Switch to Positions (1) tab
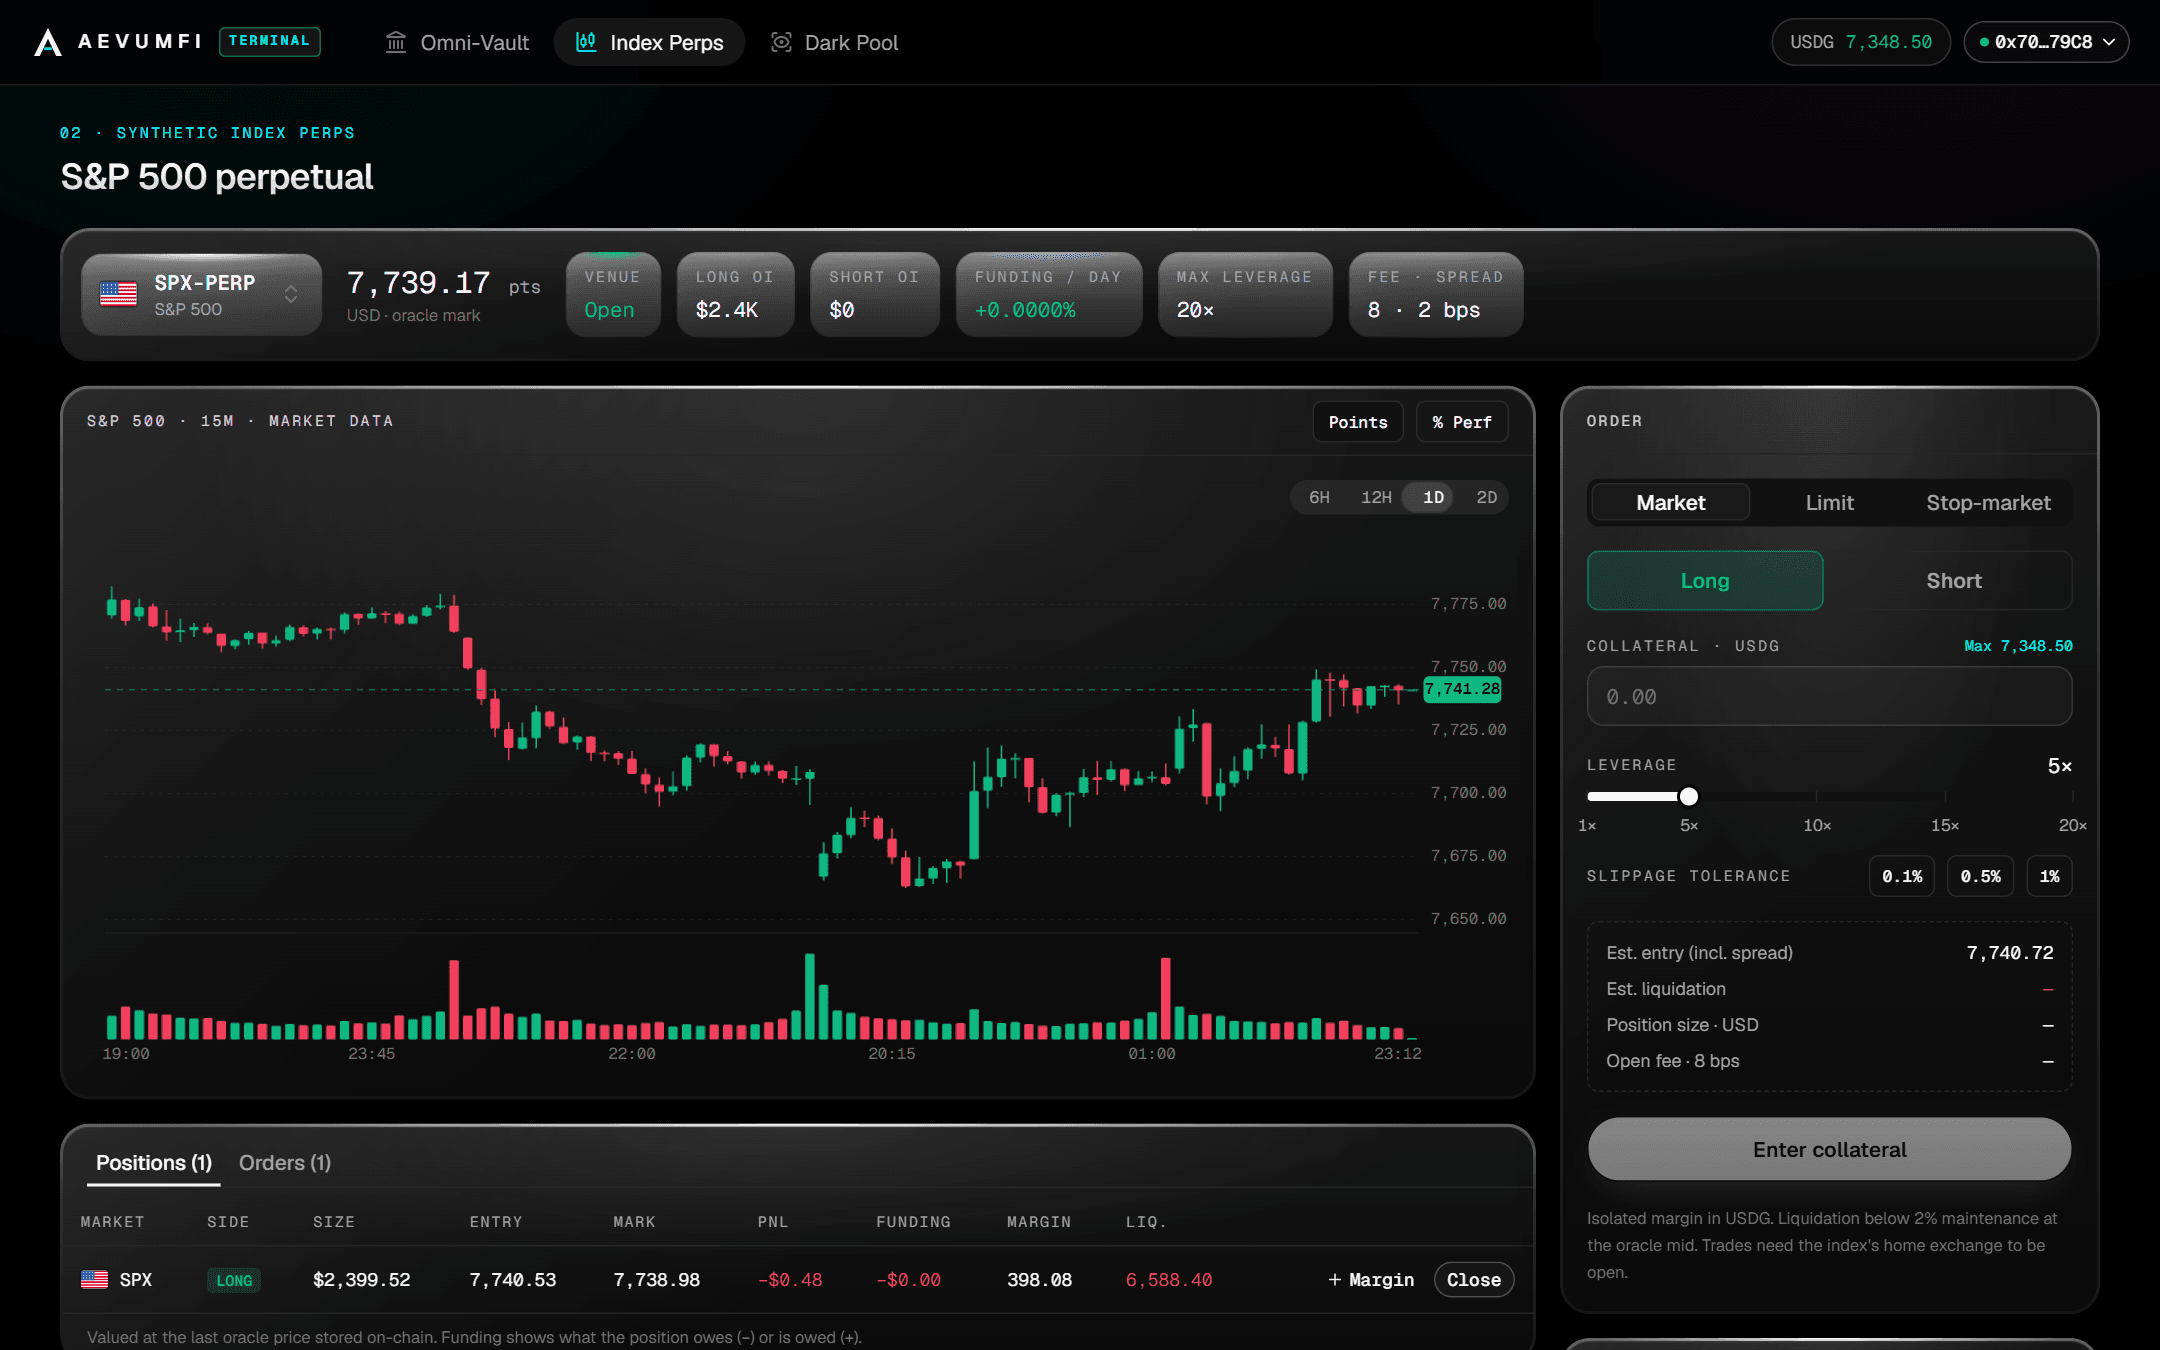This screenshot has height=1350, width=2160. coord(154,1163)
